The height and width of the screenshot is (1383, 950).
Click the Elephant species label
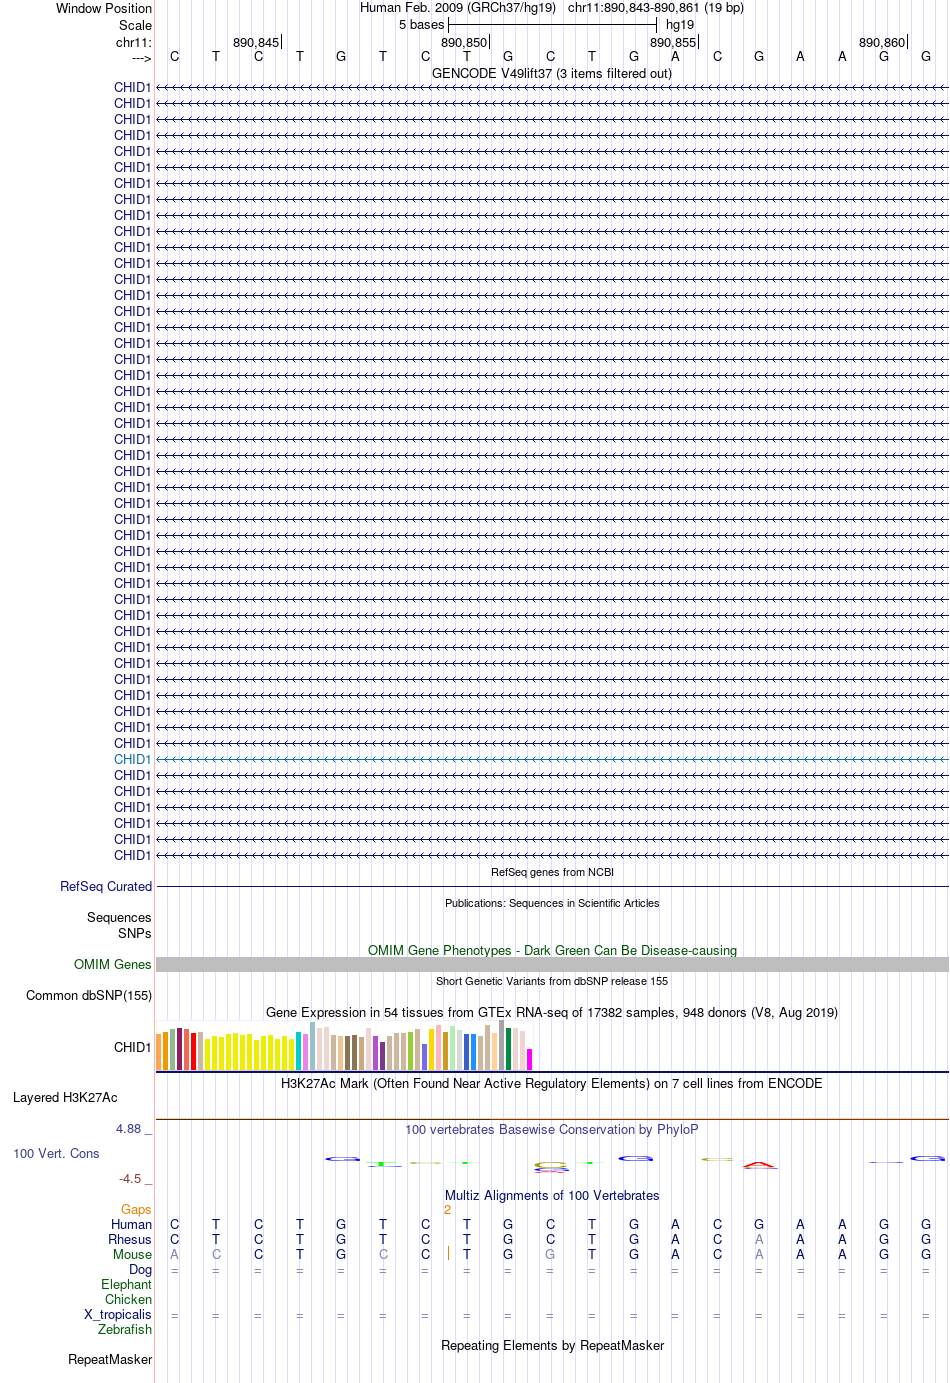click(126, 1284)
